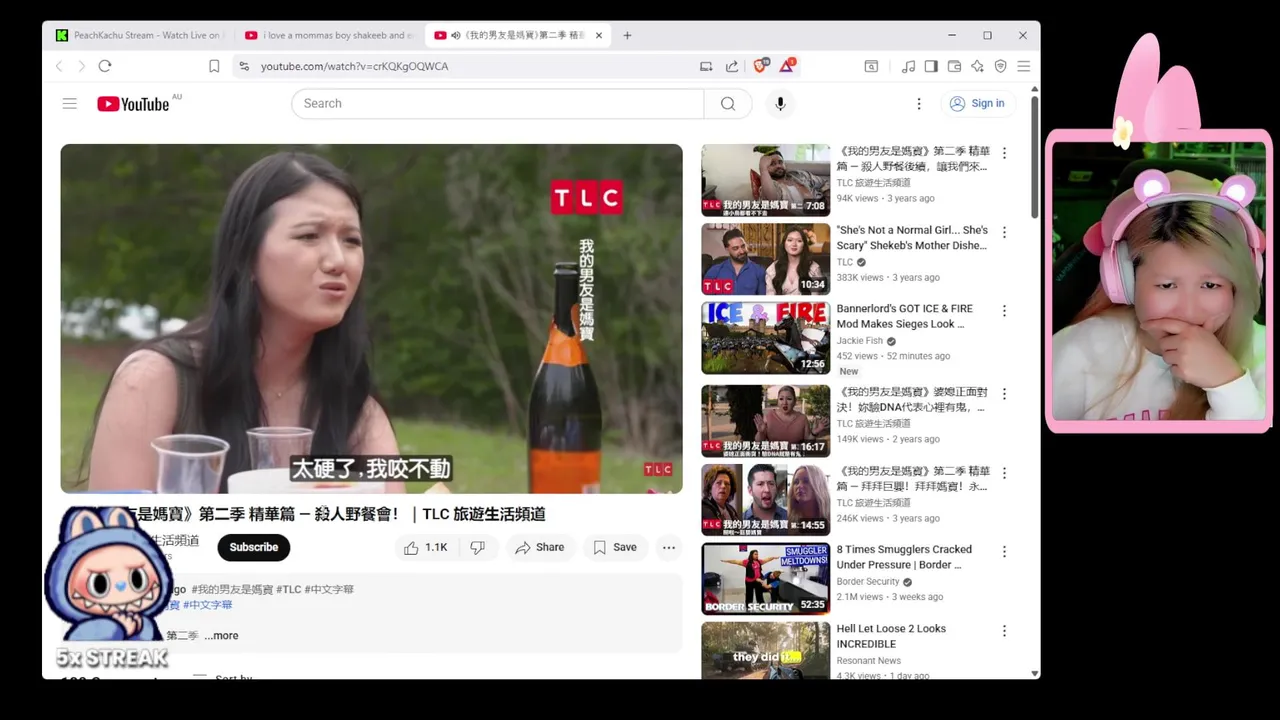1280x720 pixels.
Task: Open options for 殺人野餐後續 video
Action: tap(1004, 153)
